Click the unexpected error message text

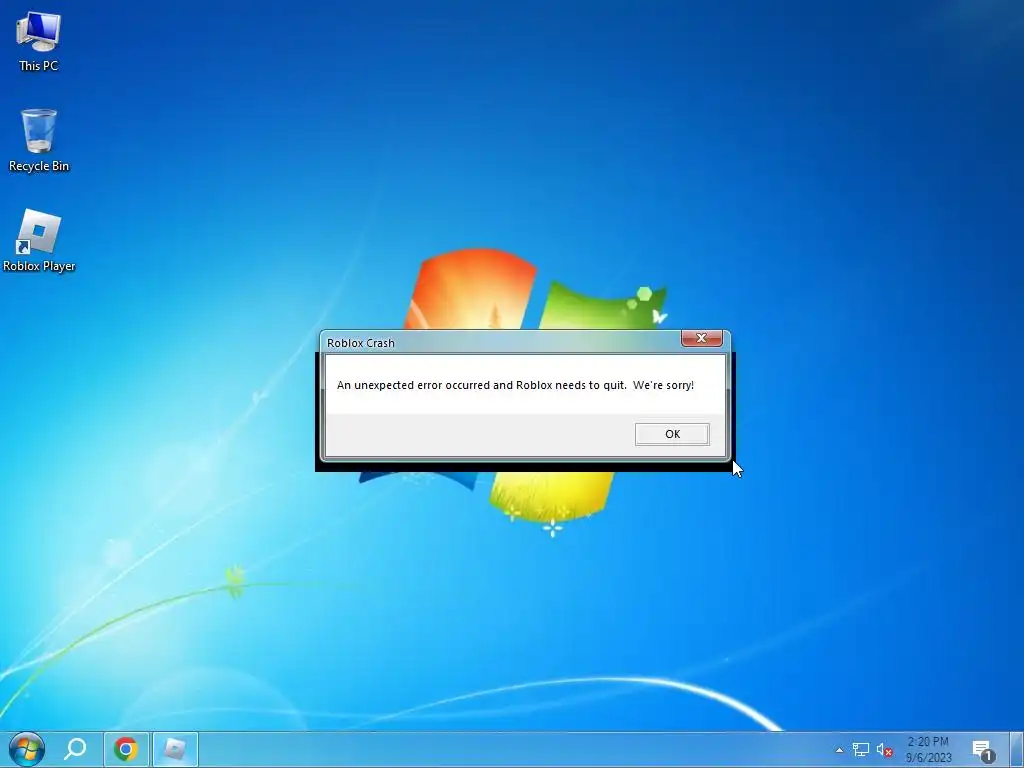[515, 385]
